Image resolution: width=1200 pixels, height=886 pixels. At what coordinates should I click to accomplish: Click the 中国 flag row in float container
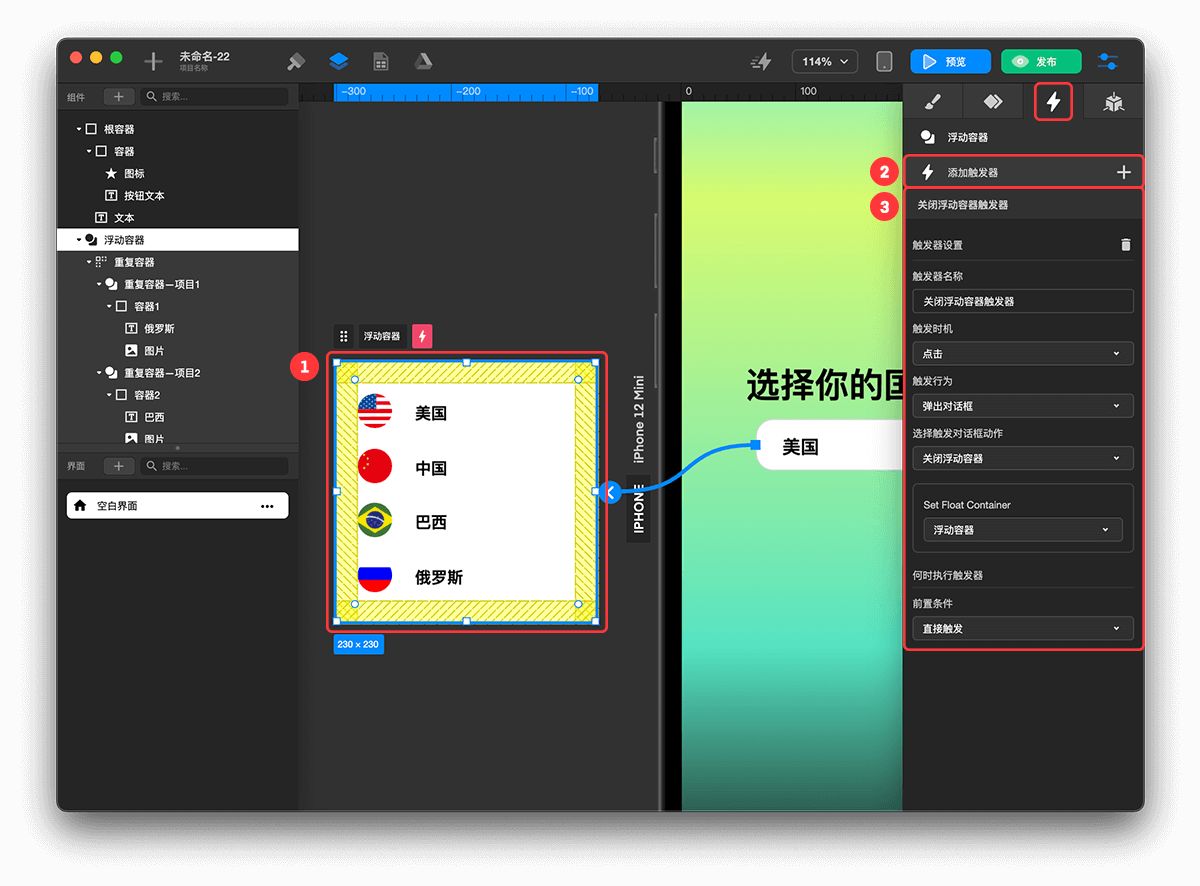click(x=465, y=467)
